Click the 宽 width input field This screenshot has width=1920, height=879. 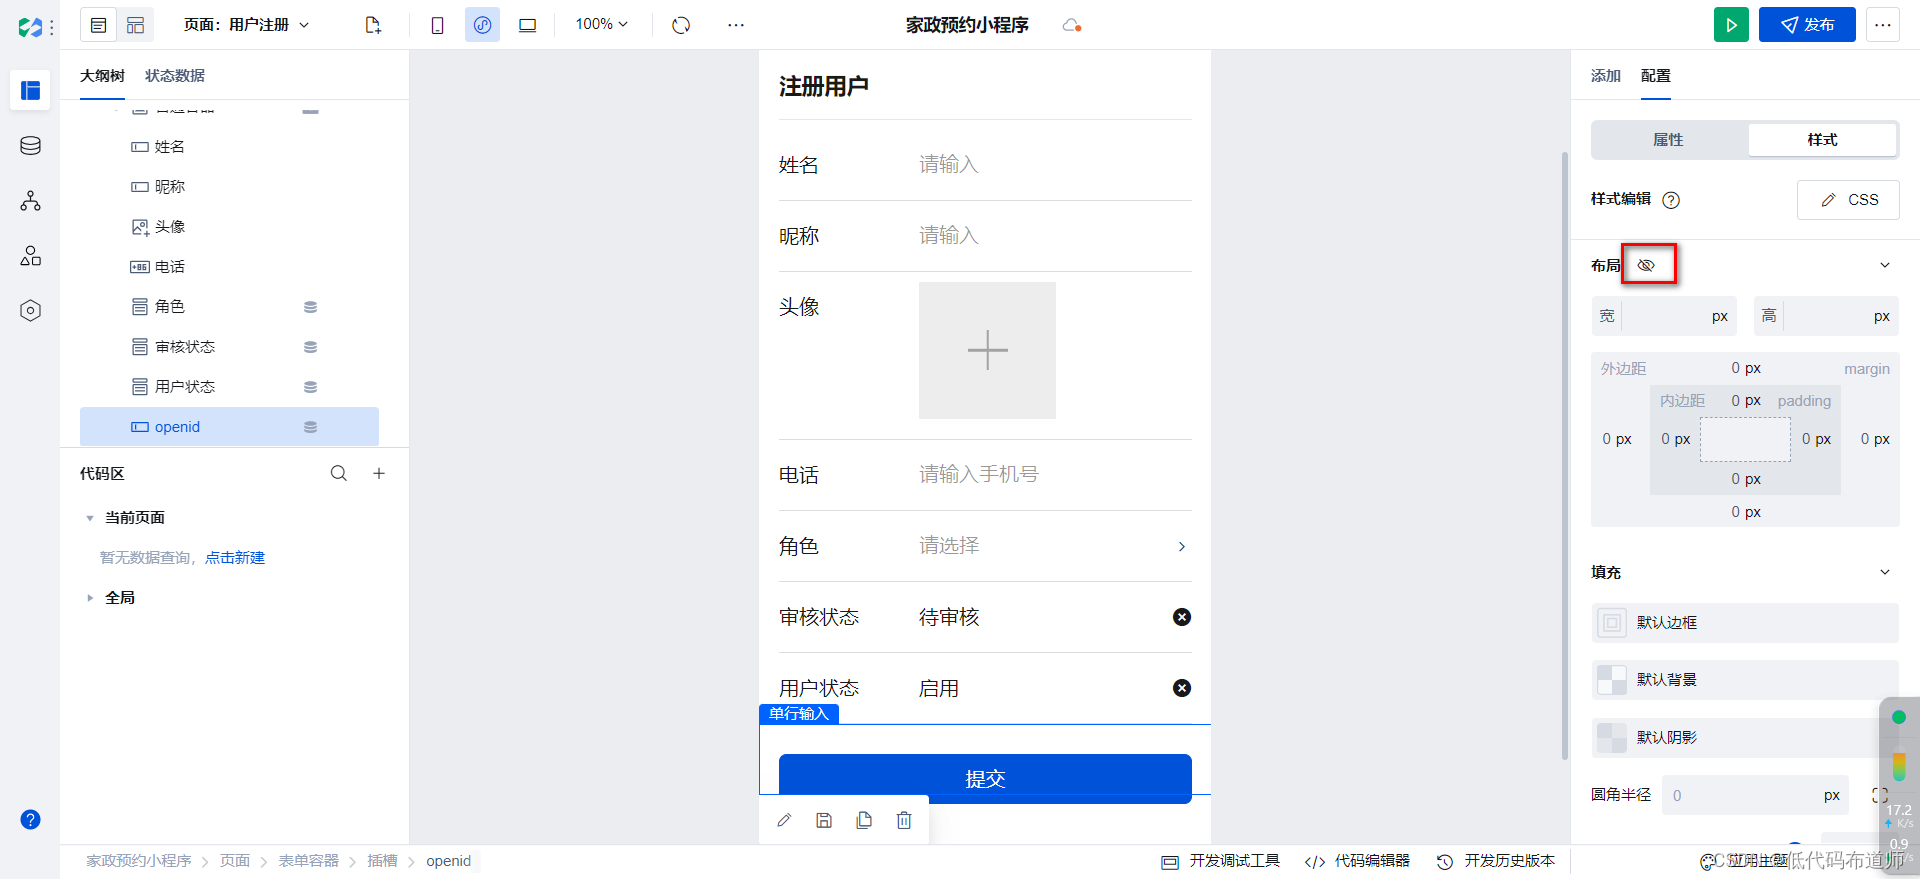click(x=1664, y=316)
